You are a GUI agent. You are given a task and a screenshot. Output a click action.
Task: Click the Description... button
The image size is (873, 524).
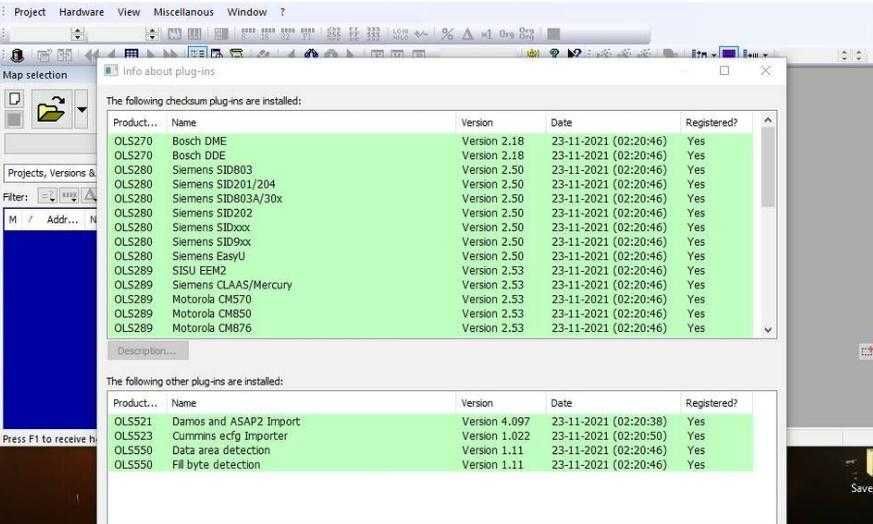[148, 351]
